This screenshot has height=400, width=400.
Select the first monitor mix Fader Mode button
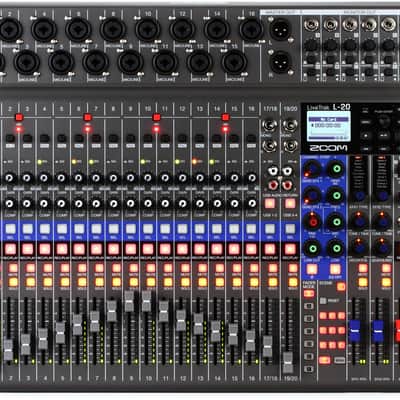(x=309, y=306)
